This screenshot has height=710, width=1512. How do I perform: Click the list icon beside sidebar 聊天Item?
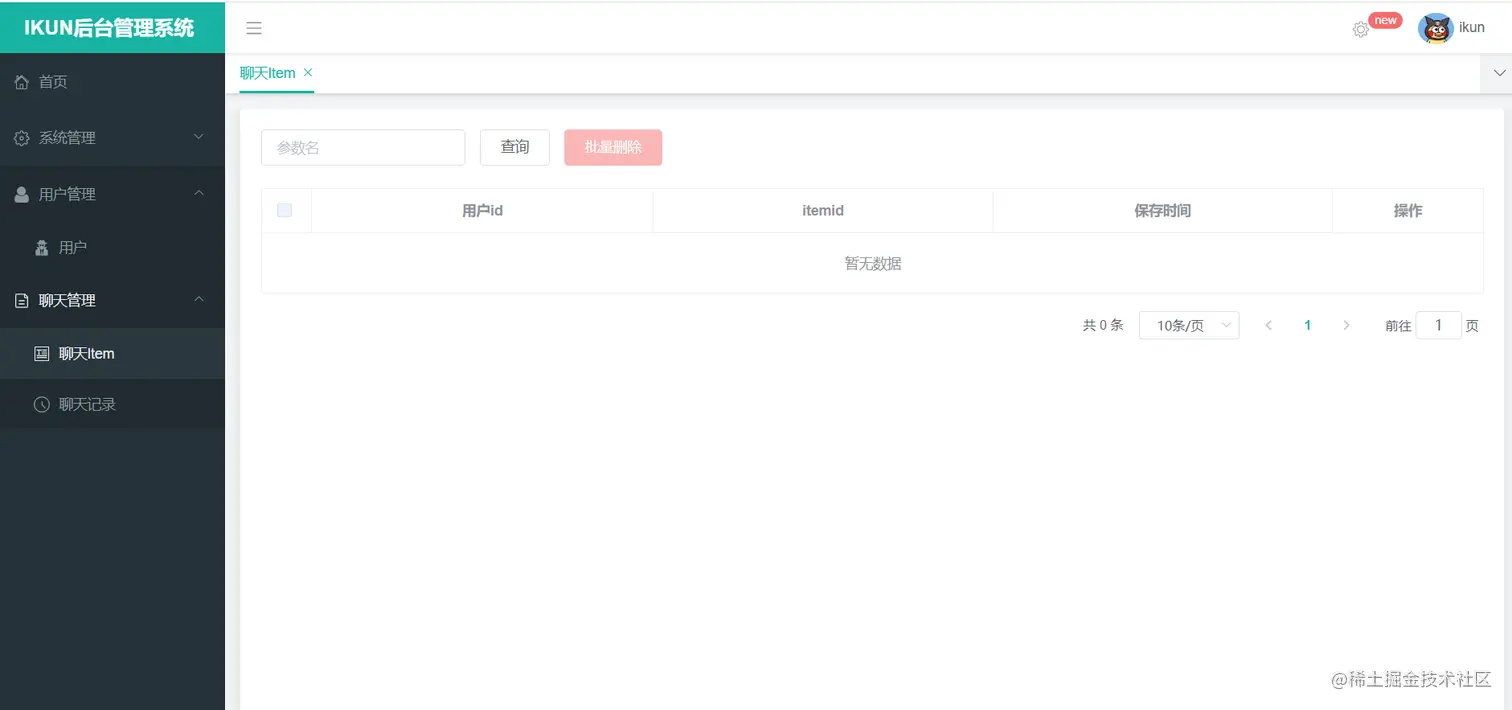(42, 353)
